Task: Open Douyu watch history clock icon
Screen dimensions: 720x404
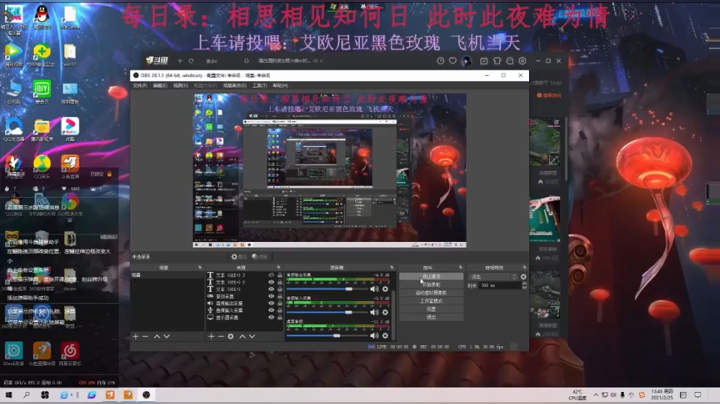Action: [440, 61]
